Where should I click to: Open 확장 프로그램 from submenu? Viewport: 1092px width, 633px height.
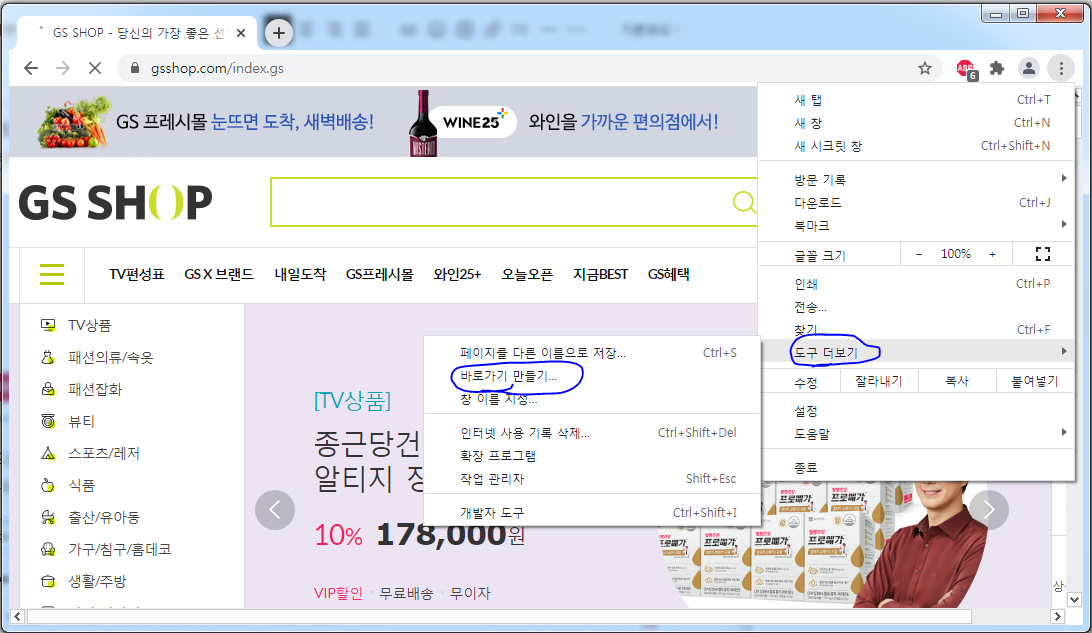pyautogui.click(x=591, y=455)
